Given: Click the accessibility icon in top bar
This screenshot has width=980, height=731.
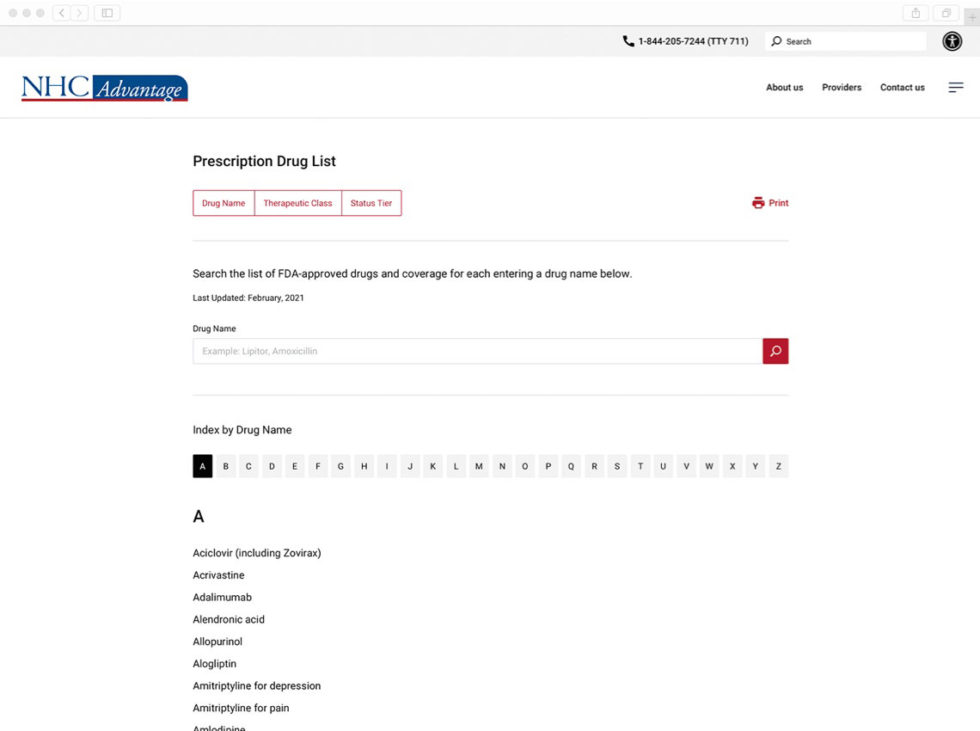Looking at the screenshot, I should coord(952,41).
